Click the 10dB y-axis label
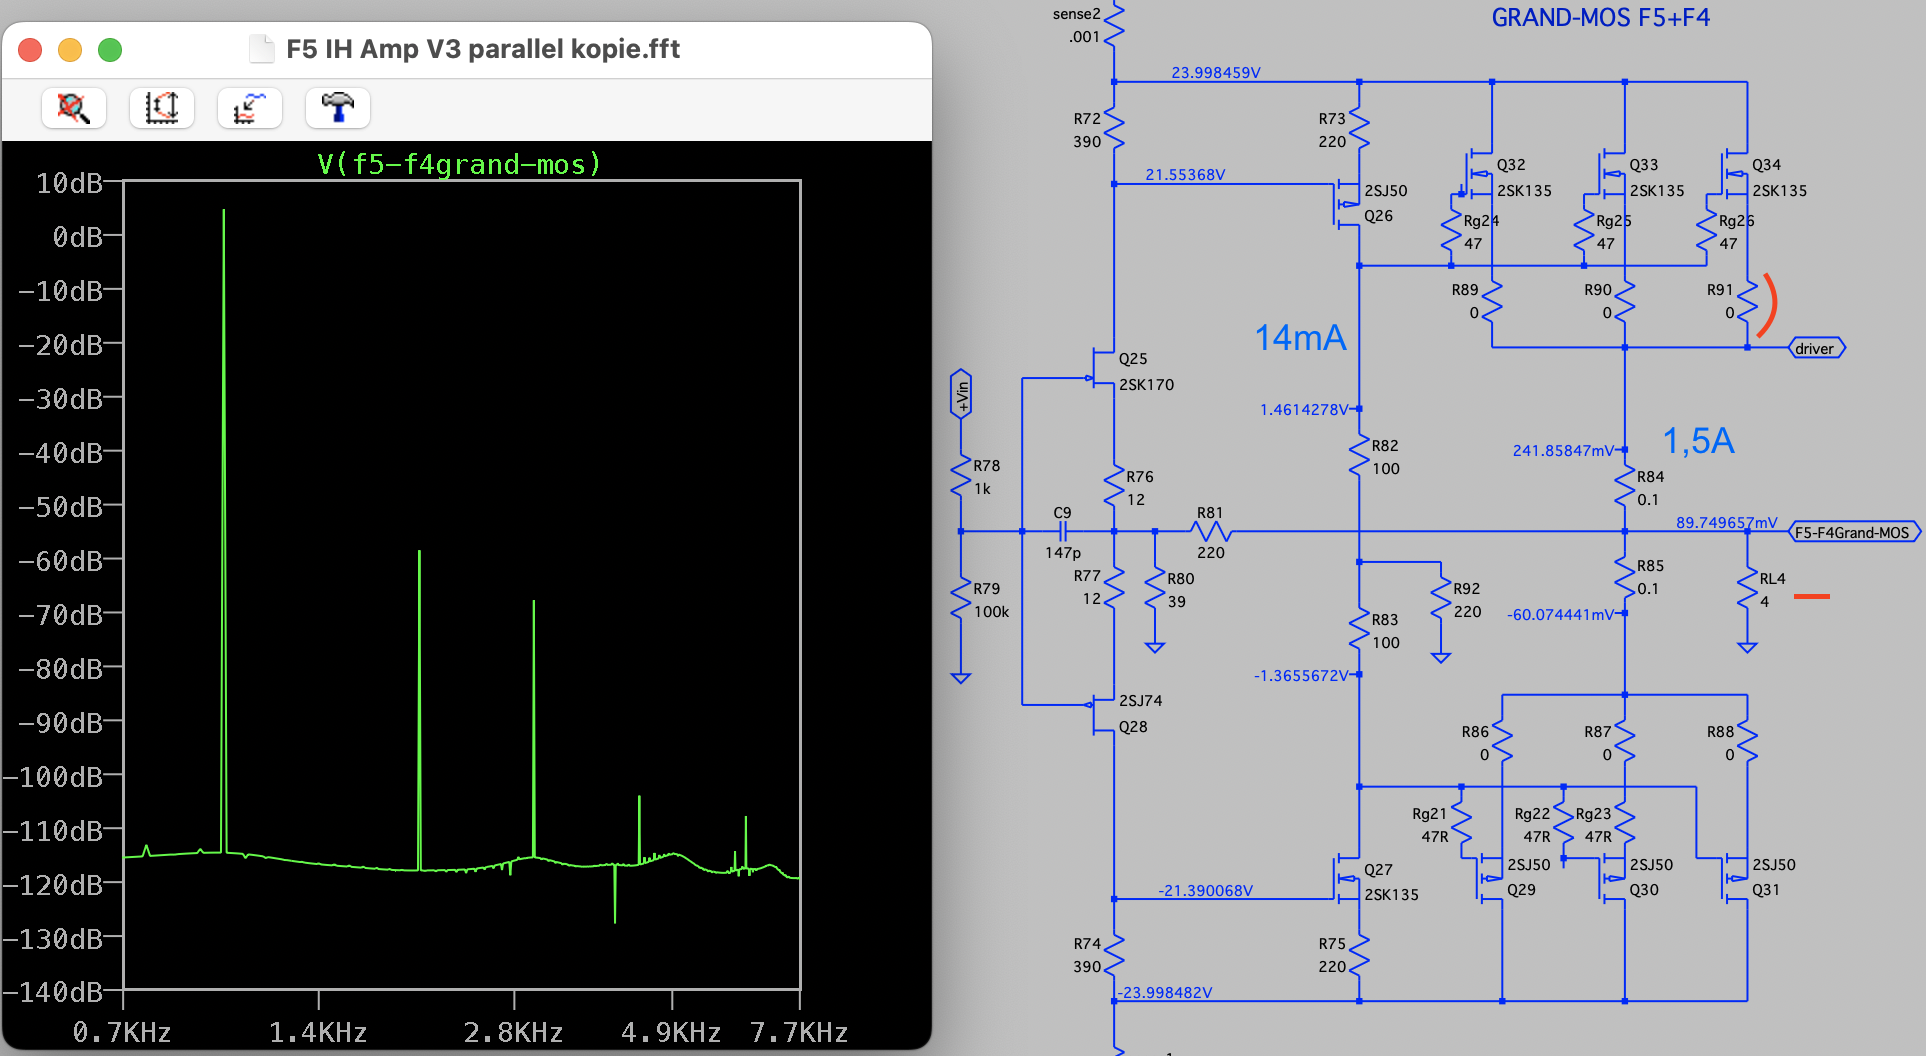 pyautogui.click(x=70, y=183)
